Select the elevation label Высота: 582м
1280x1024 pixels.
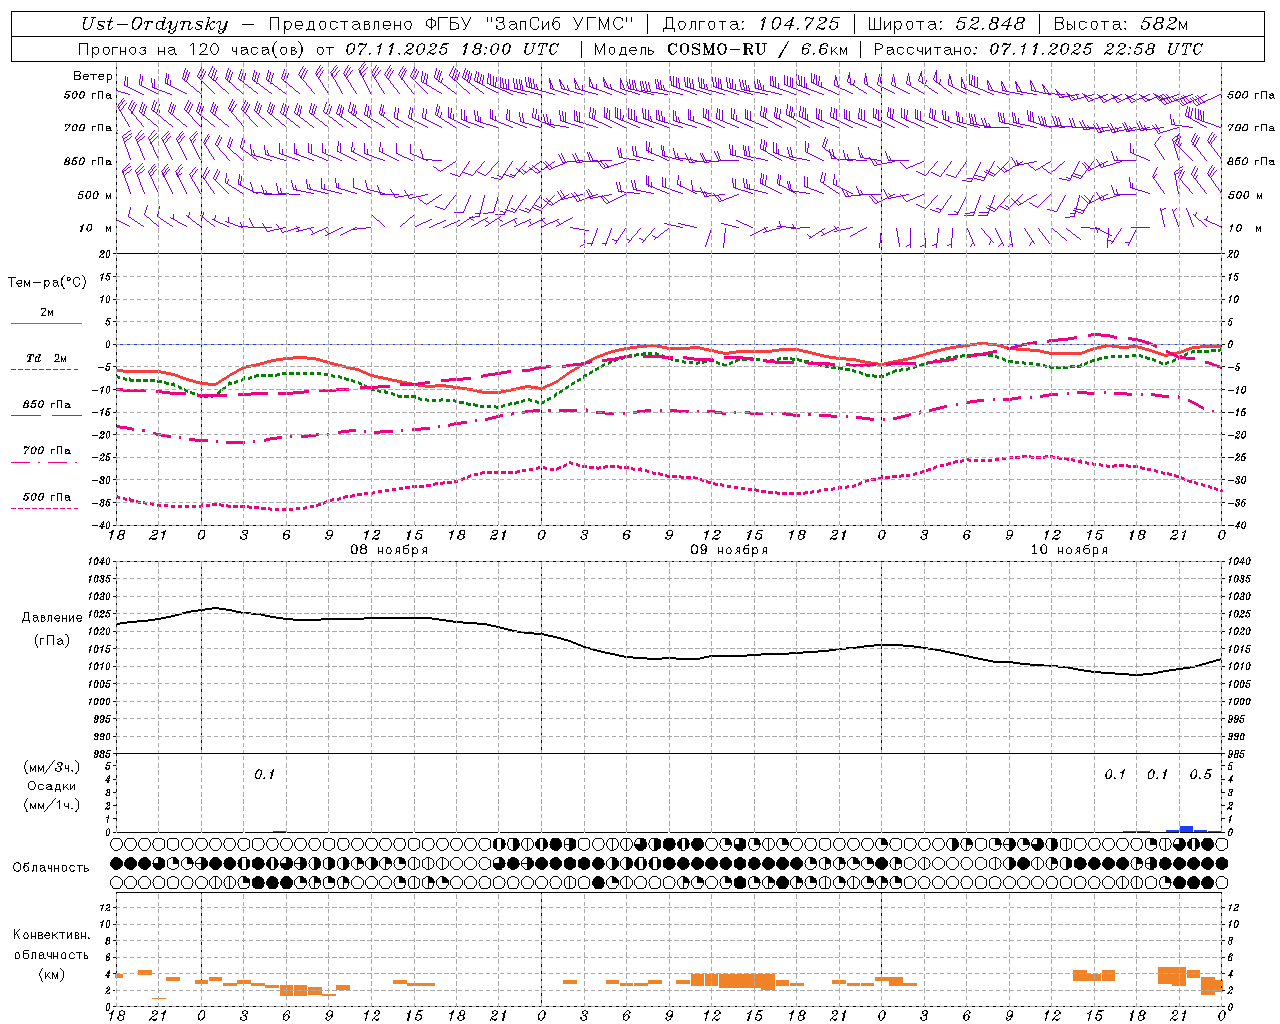click(x=1121, y=24)
